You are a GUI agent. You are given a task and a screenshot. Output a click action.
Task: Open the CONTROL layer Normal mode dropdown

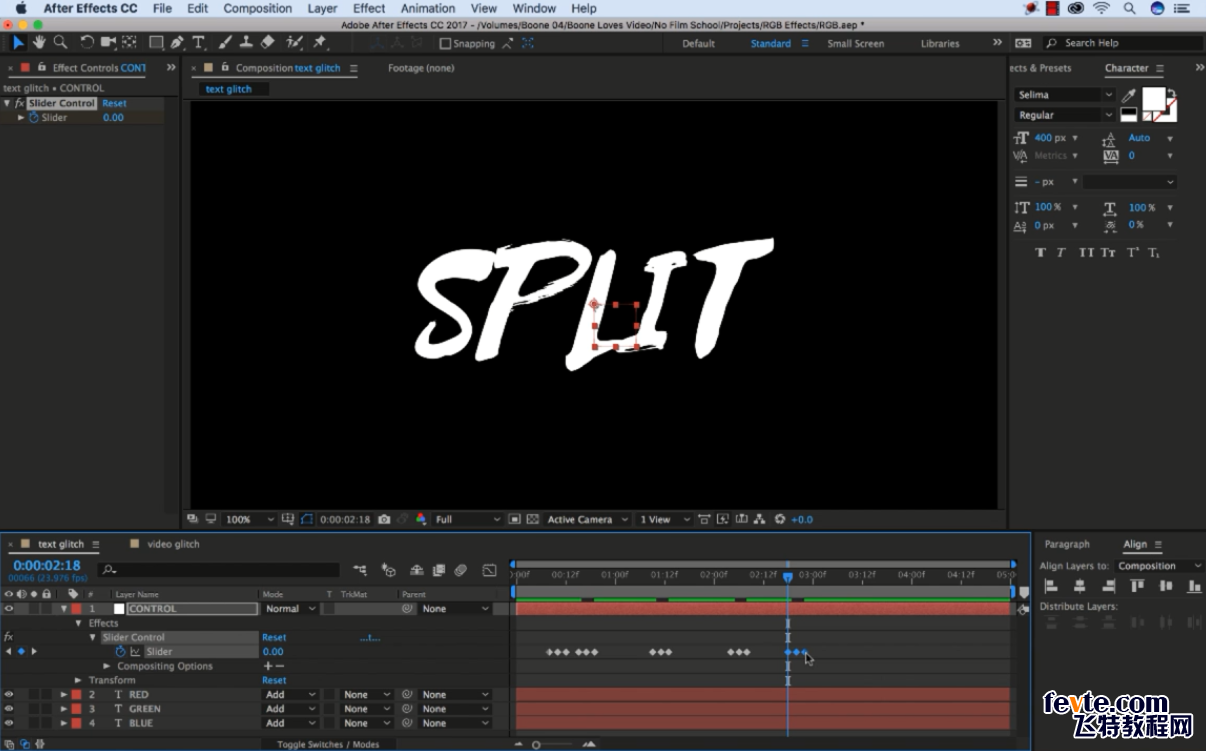pos(290,608)
